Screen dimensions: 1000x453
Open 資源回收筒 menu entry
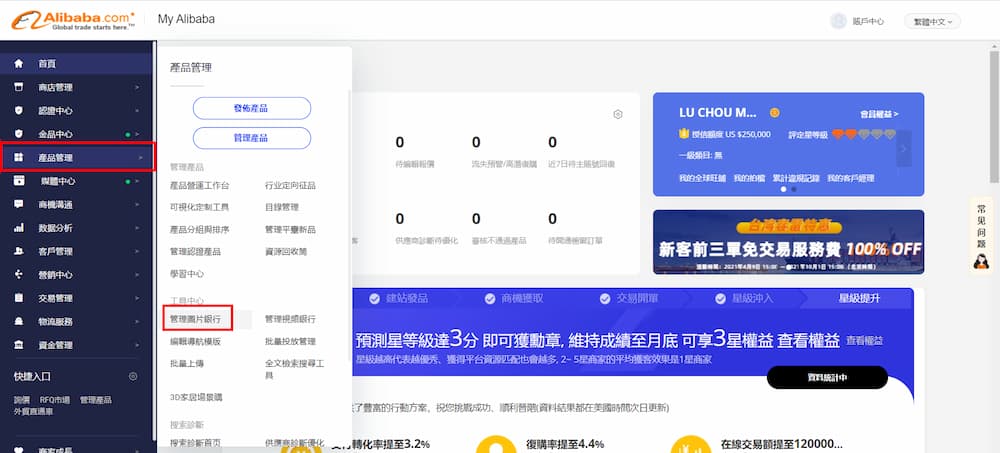[286, 251]
